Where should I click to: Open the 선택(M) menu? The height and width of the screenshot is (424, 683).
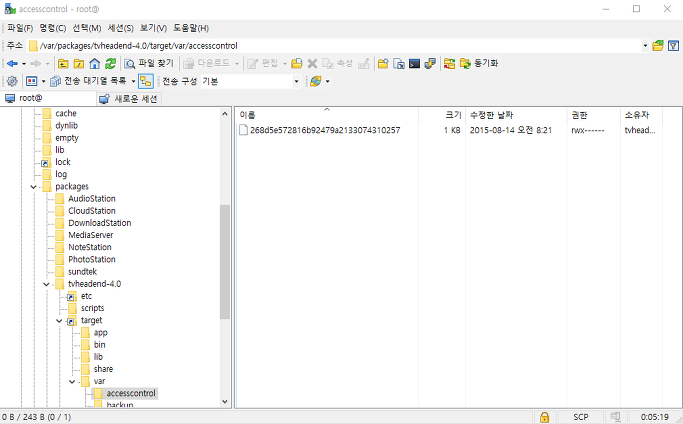click(87, 28)
